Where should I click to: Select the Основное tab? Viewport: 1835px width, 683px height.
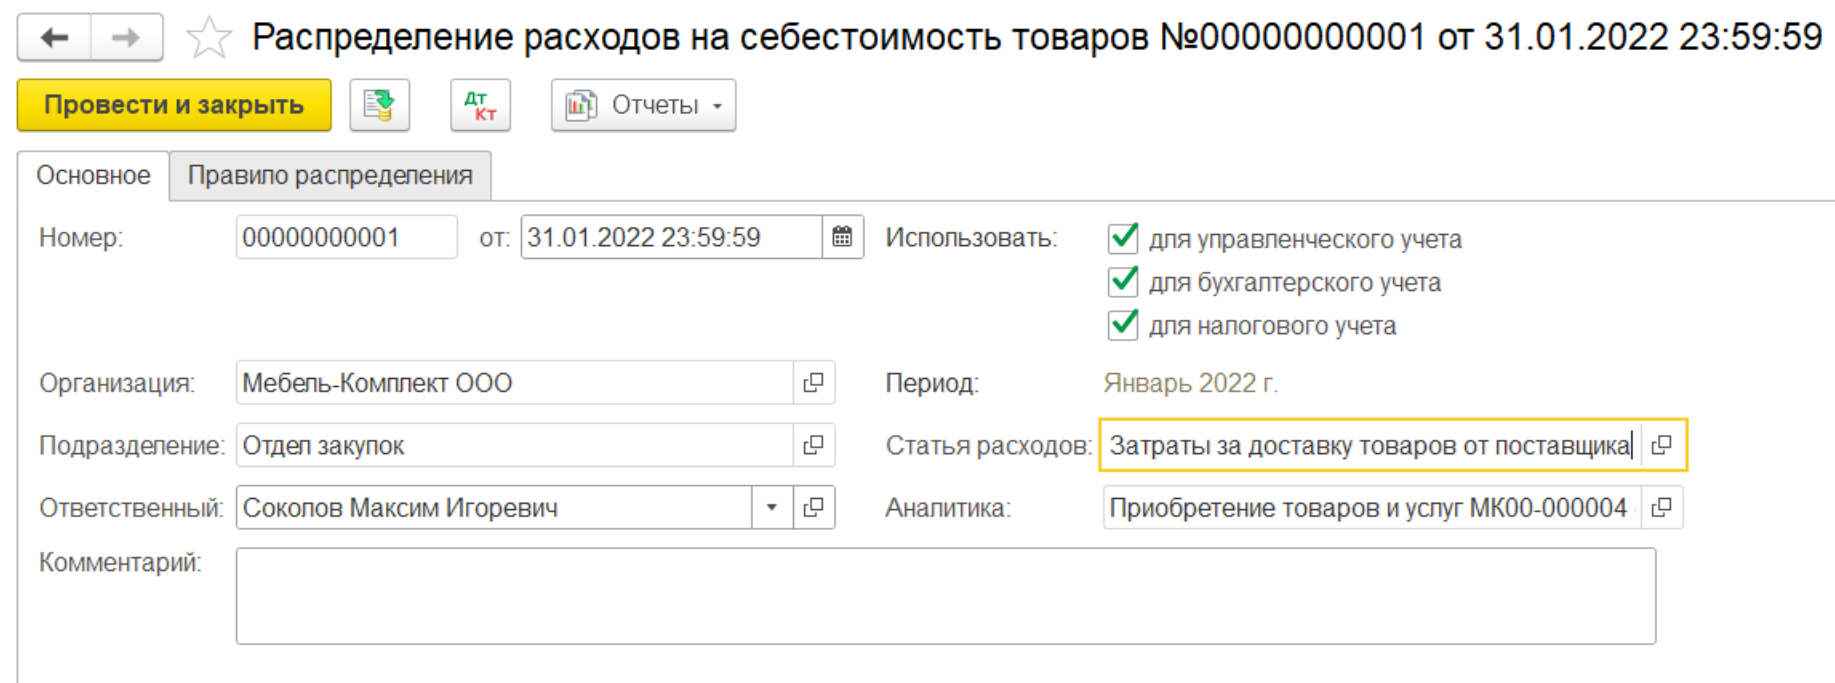[93, 176]
